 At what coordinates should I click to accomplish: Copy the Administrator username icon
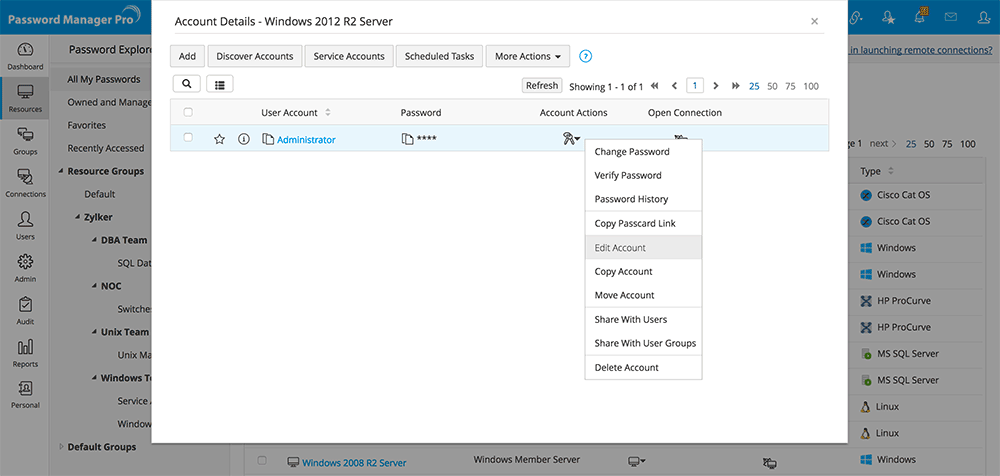coord(268,139)
